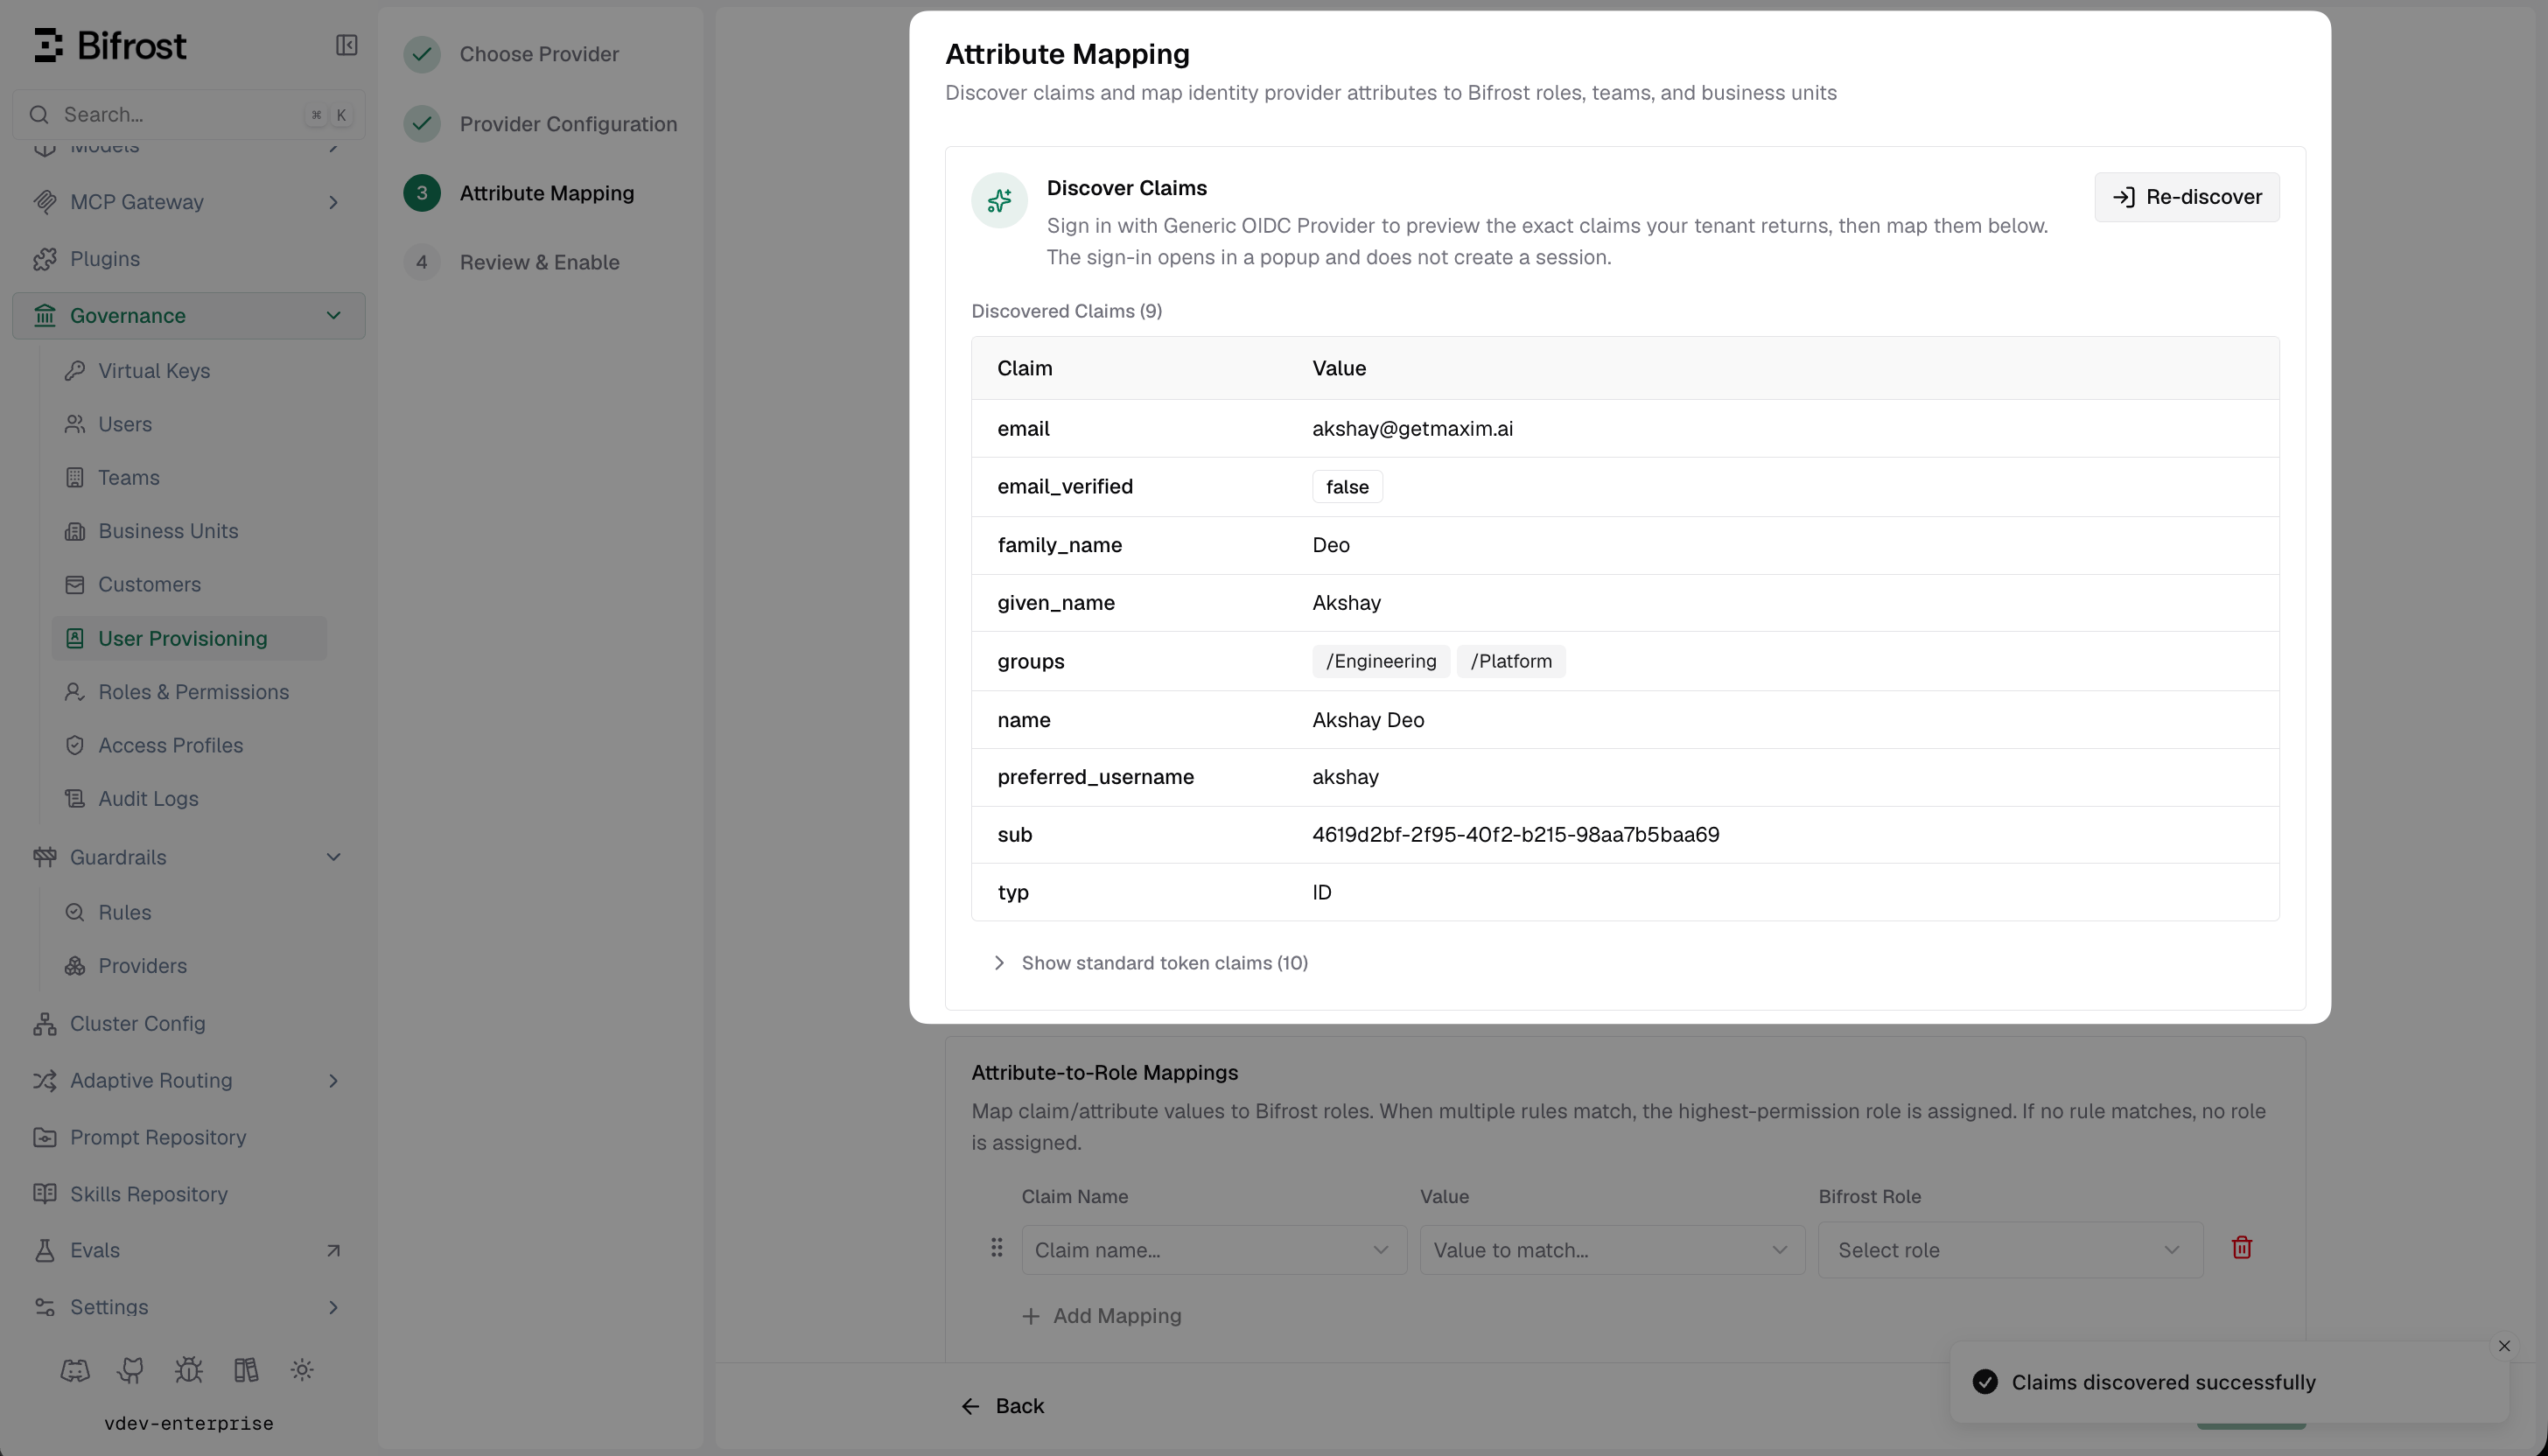The height and width of the screenshot is (1456, 2548).
Task: Click the mapping row grip handle
Action: [x=996, y=1248]
